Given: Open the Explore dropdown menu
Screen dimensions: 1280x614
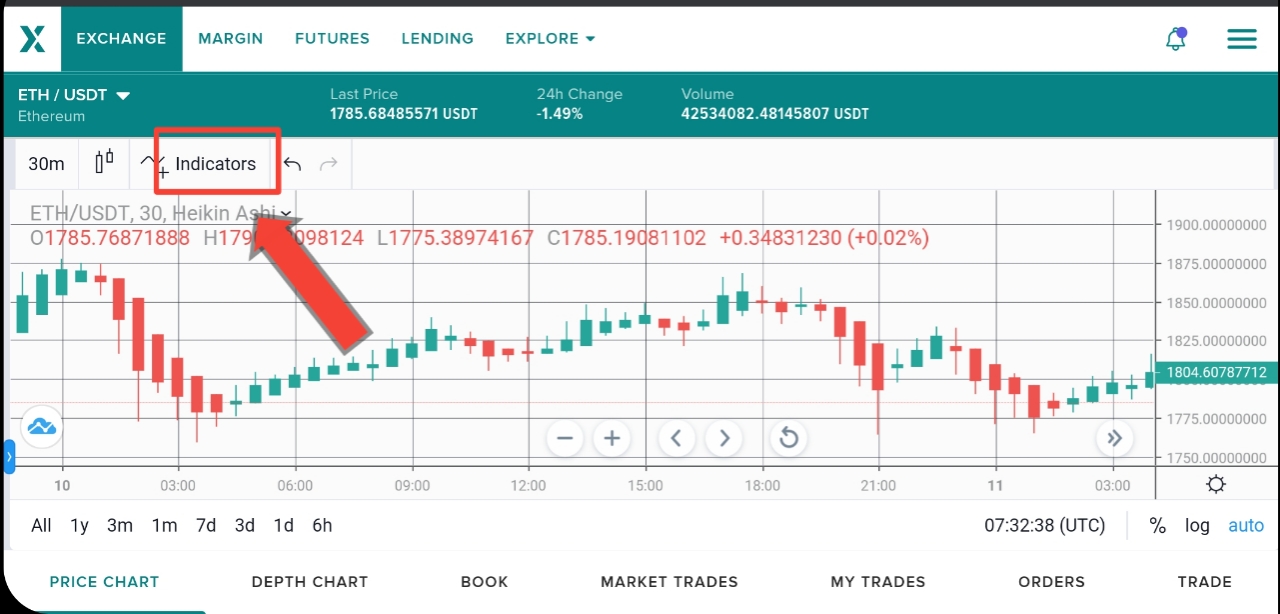Looking at the screenshot, I should click(550, 38).
